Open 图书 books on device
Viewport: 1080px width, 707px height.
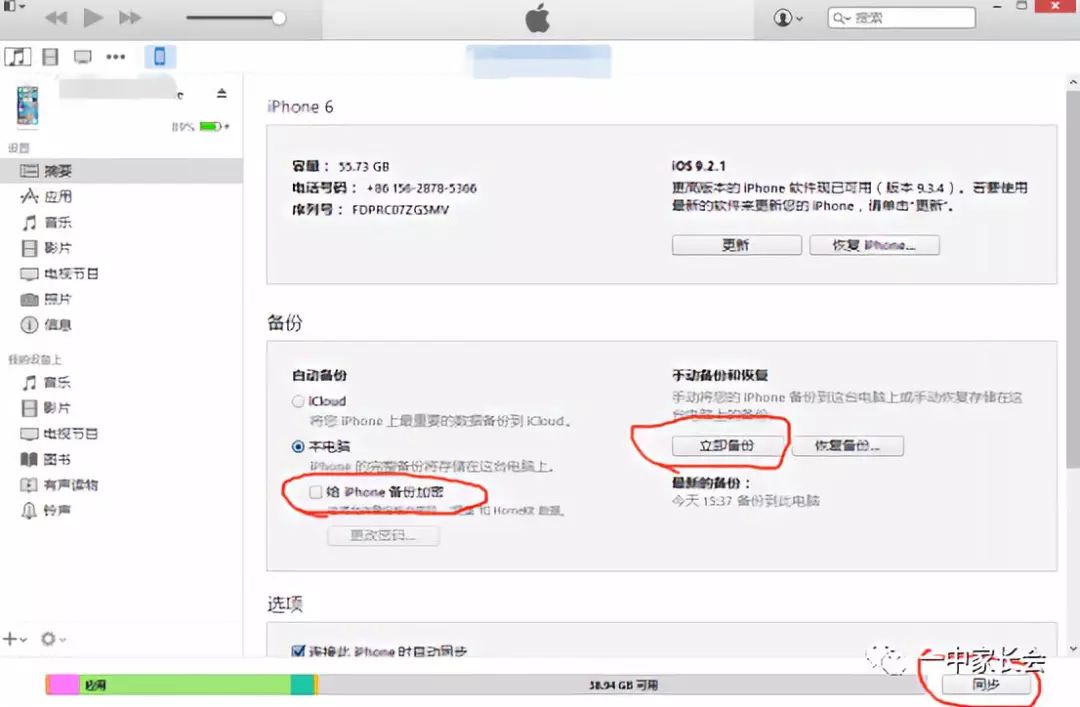click(x=47, y=460)
